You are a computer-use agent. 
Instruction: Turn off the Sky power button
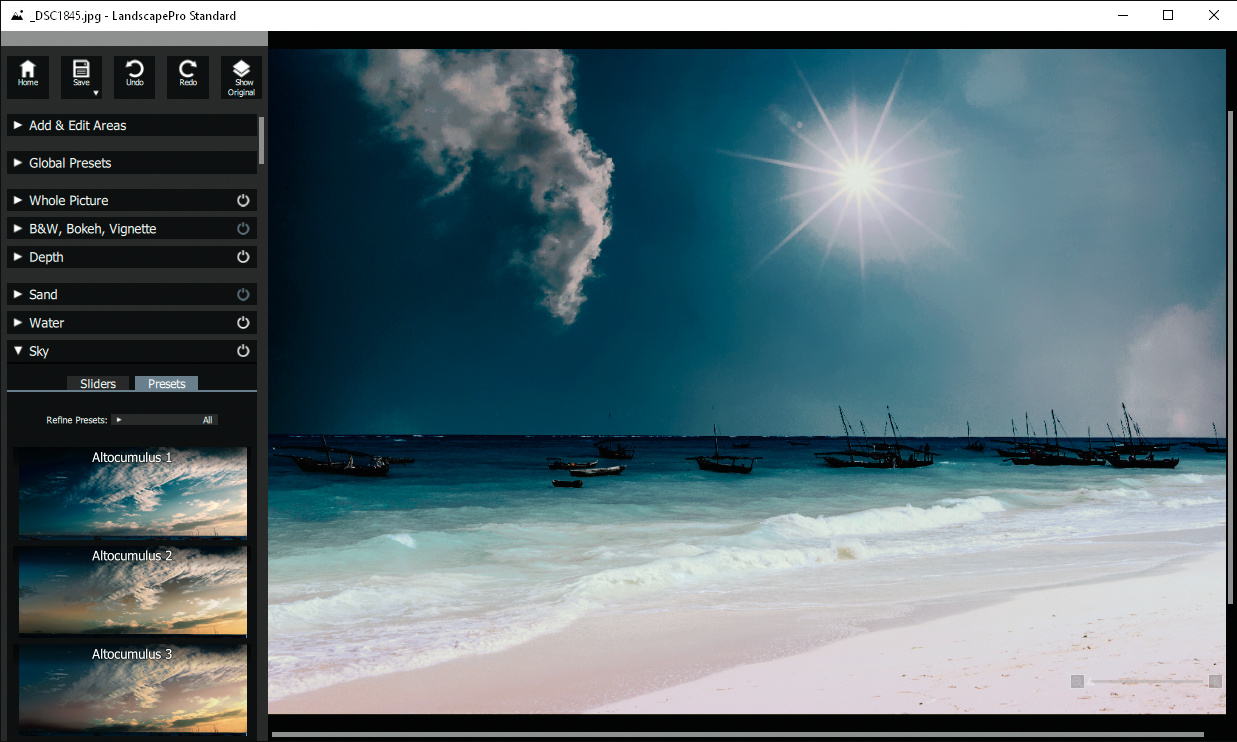[x=243, y=351]
